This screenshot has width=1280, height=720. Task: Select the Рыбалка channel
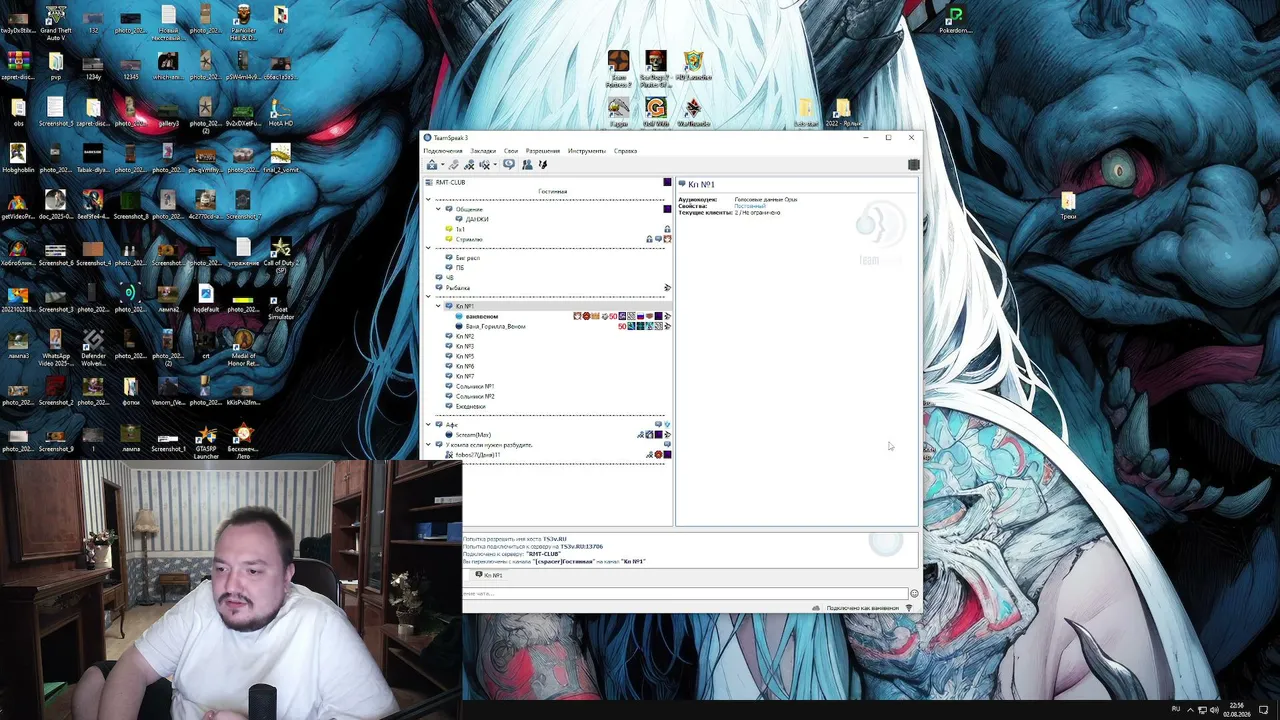pos(457,288)
